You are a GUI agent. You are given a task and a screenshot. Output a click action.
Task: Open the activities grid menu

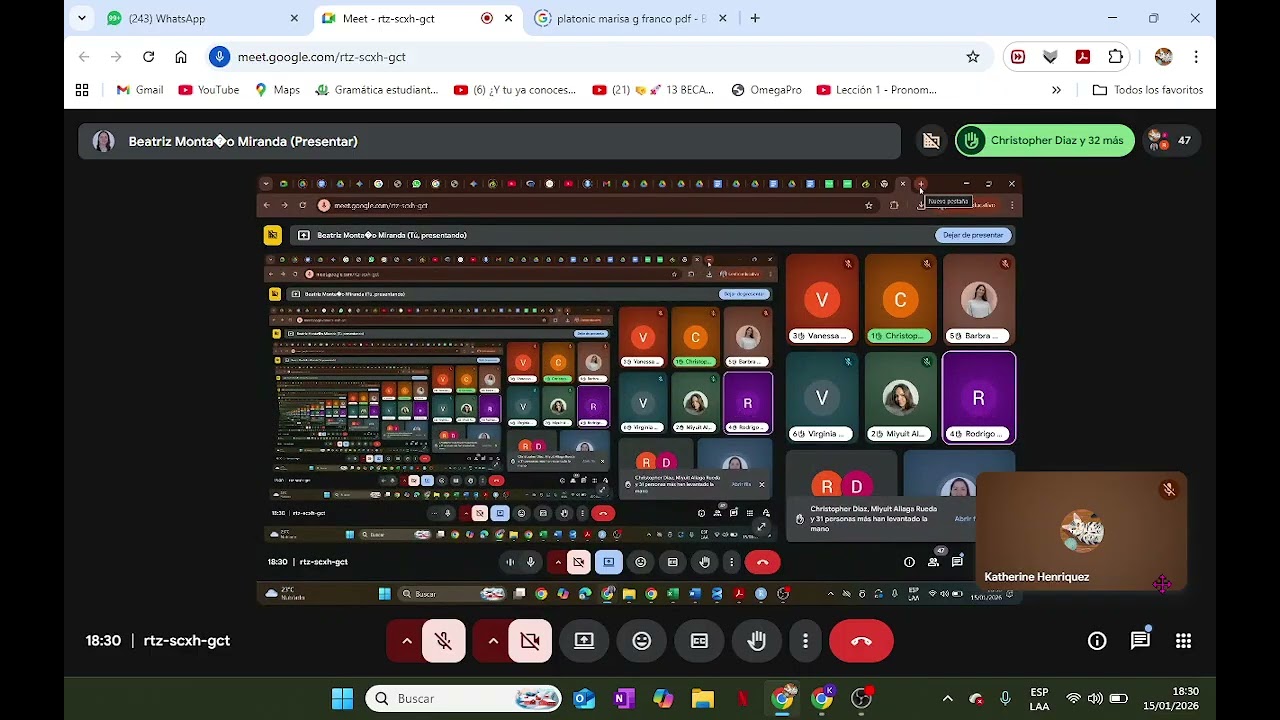point(1183,641)
